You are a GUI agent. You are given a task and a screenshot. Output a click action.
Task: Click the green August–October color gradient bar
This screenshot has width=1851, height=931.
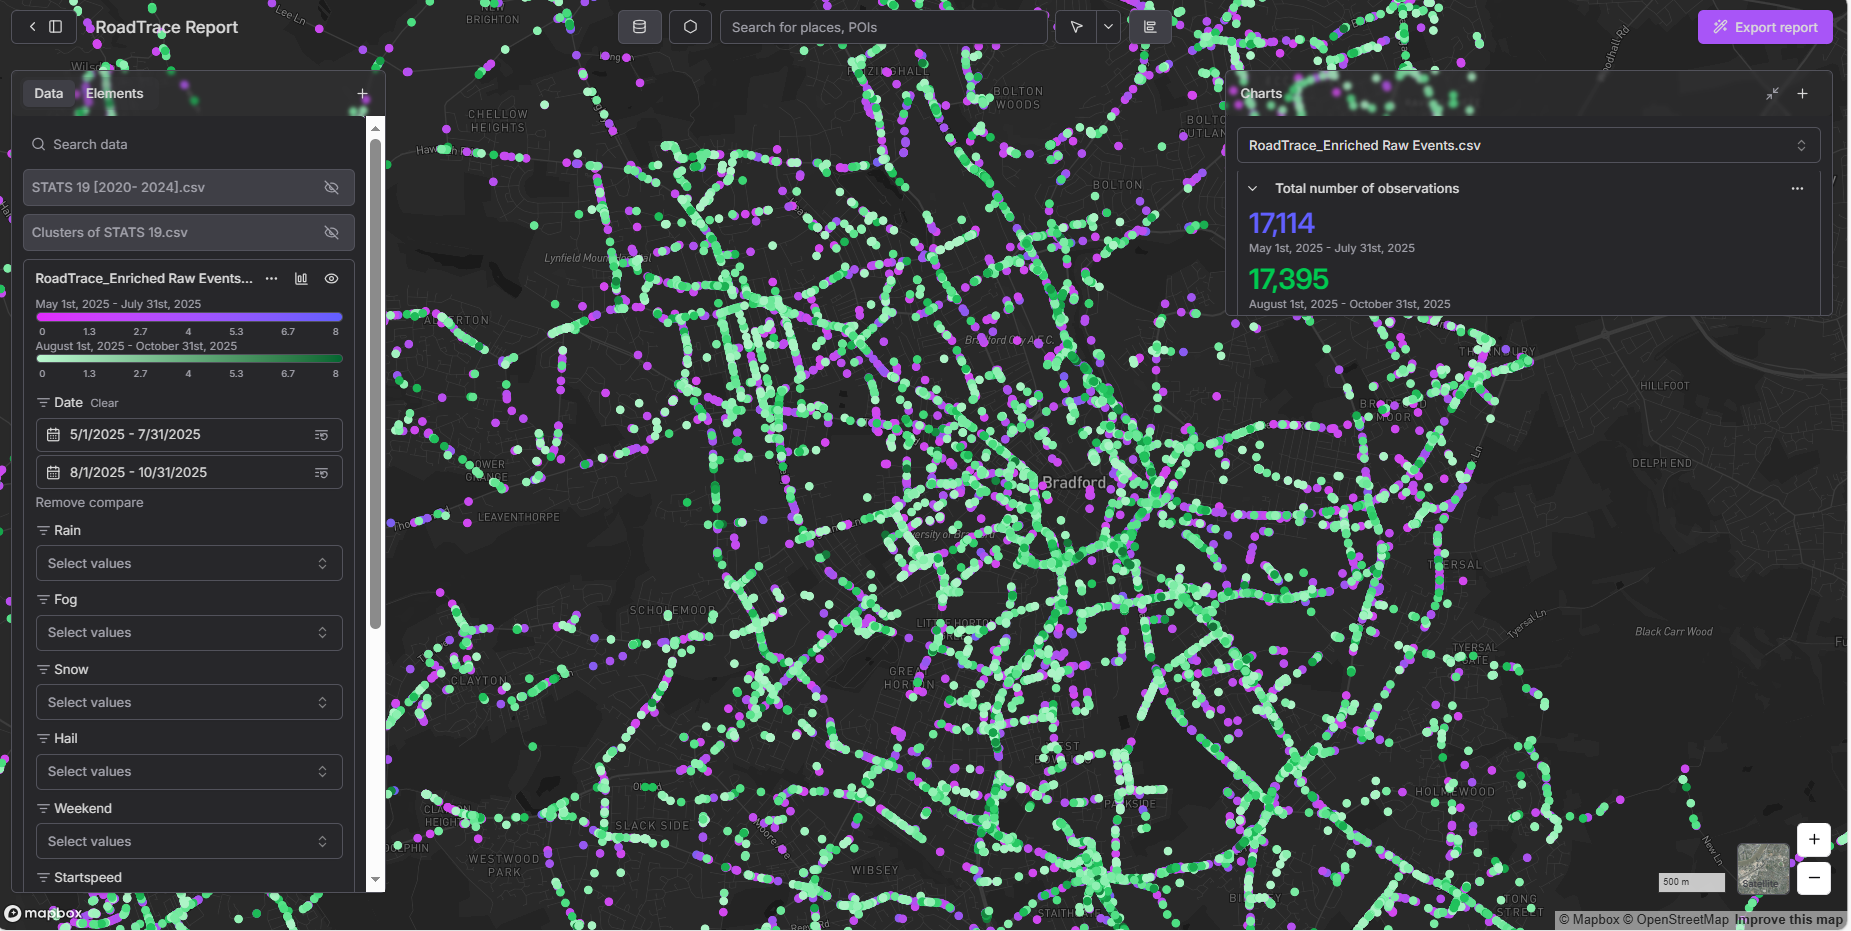tap(189, 358)
